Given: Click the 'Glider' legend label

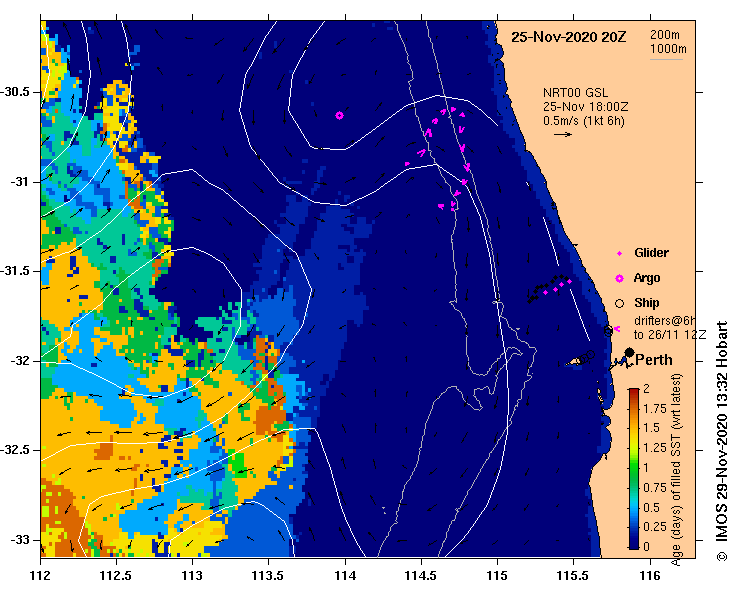Looking at the screenshot, I should coord(651,253).
